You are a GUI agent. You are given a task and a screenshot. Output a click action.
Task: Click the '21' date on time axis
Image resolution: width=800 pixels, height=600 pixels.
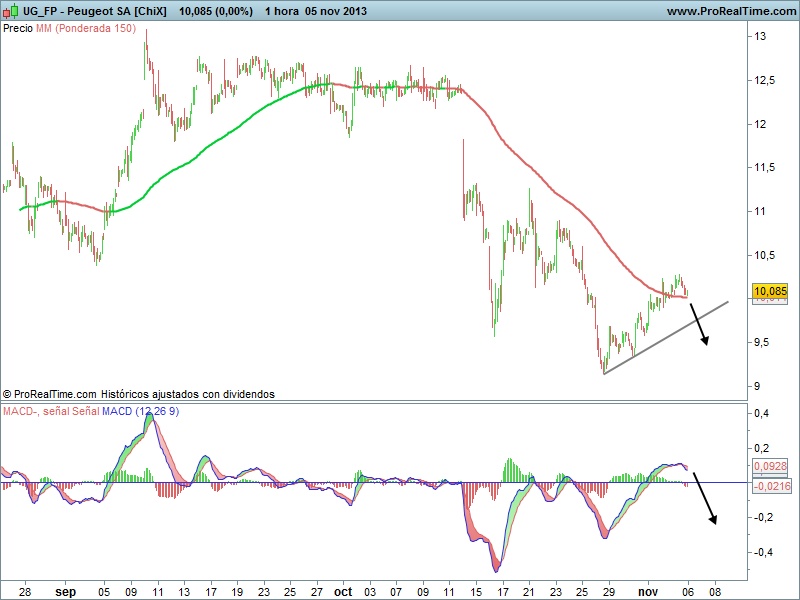529,592
